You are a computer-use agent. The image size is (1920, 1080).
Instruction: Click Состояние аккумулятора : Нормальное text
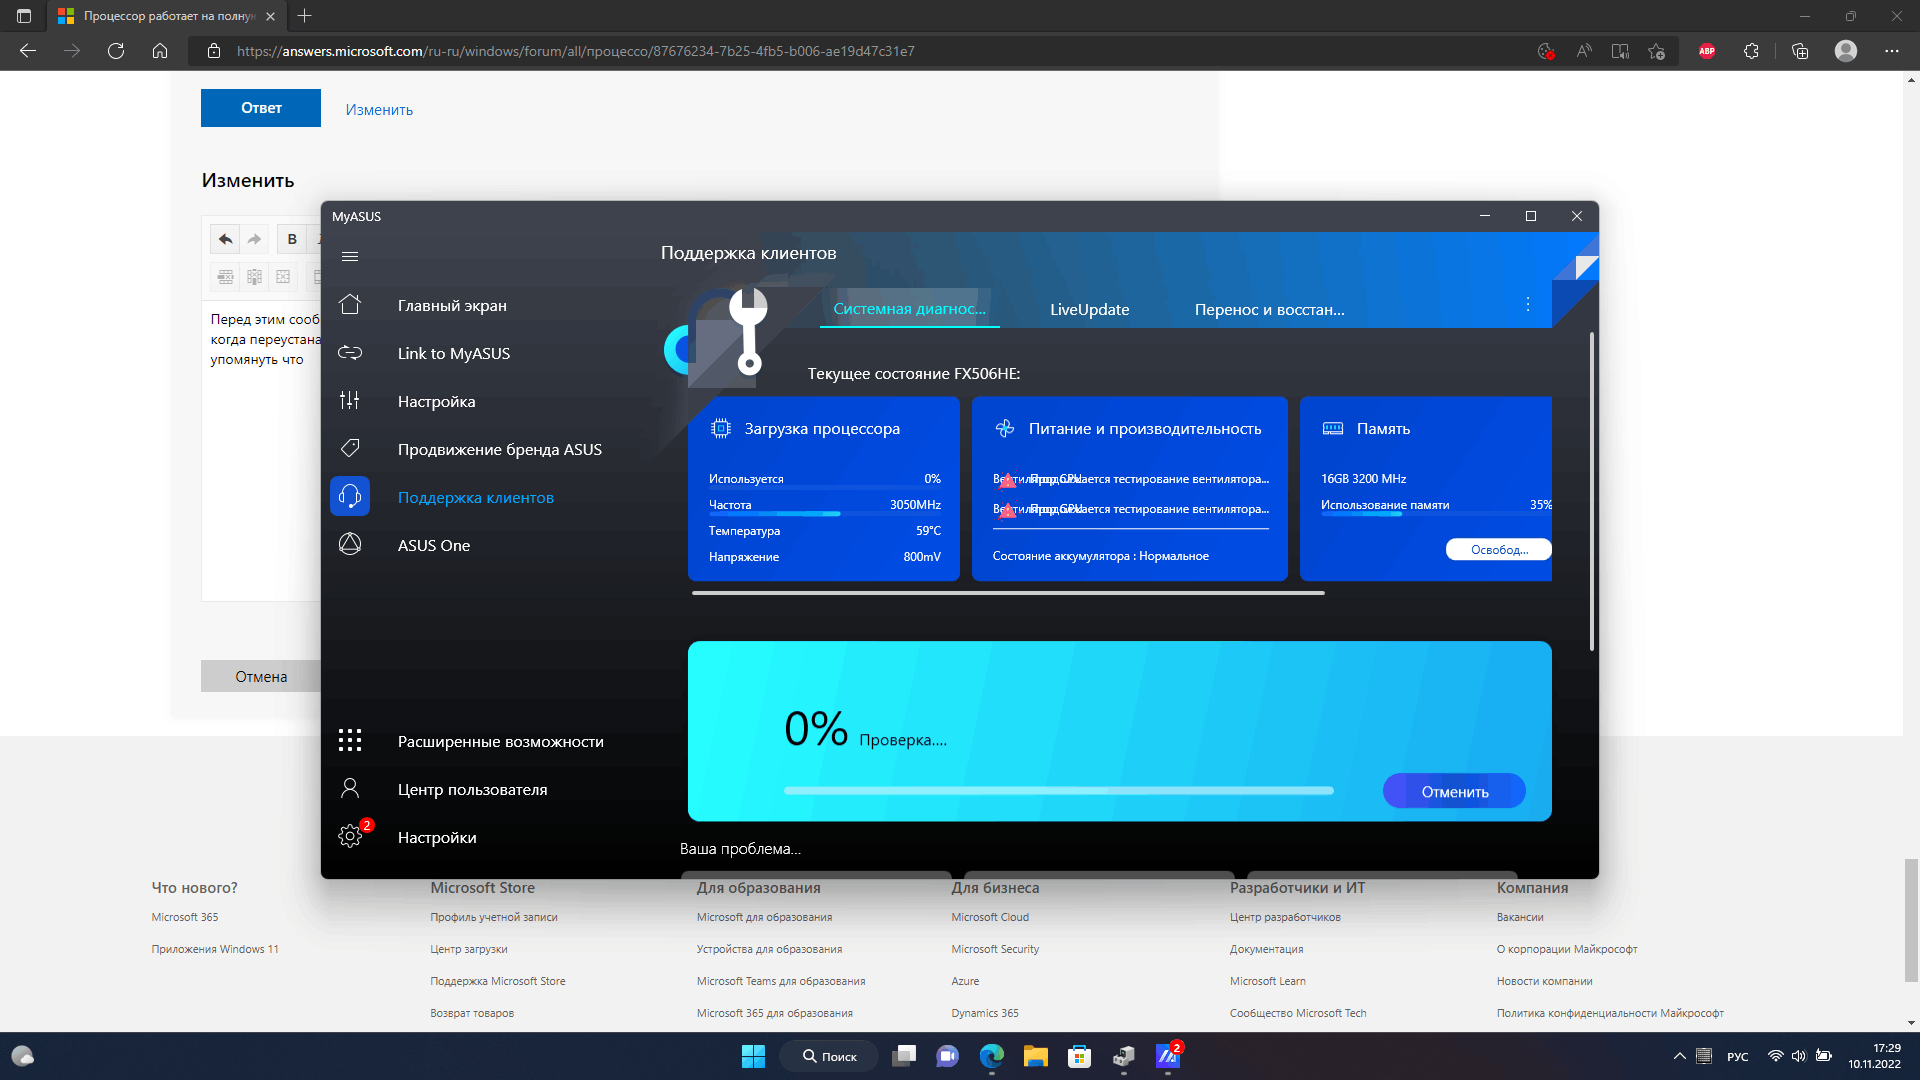[1100, 556]
